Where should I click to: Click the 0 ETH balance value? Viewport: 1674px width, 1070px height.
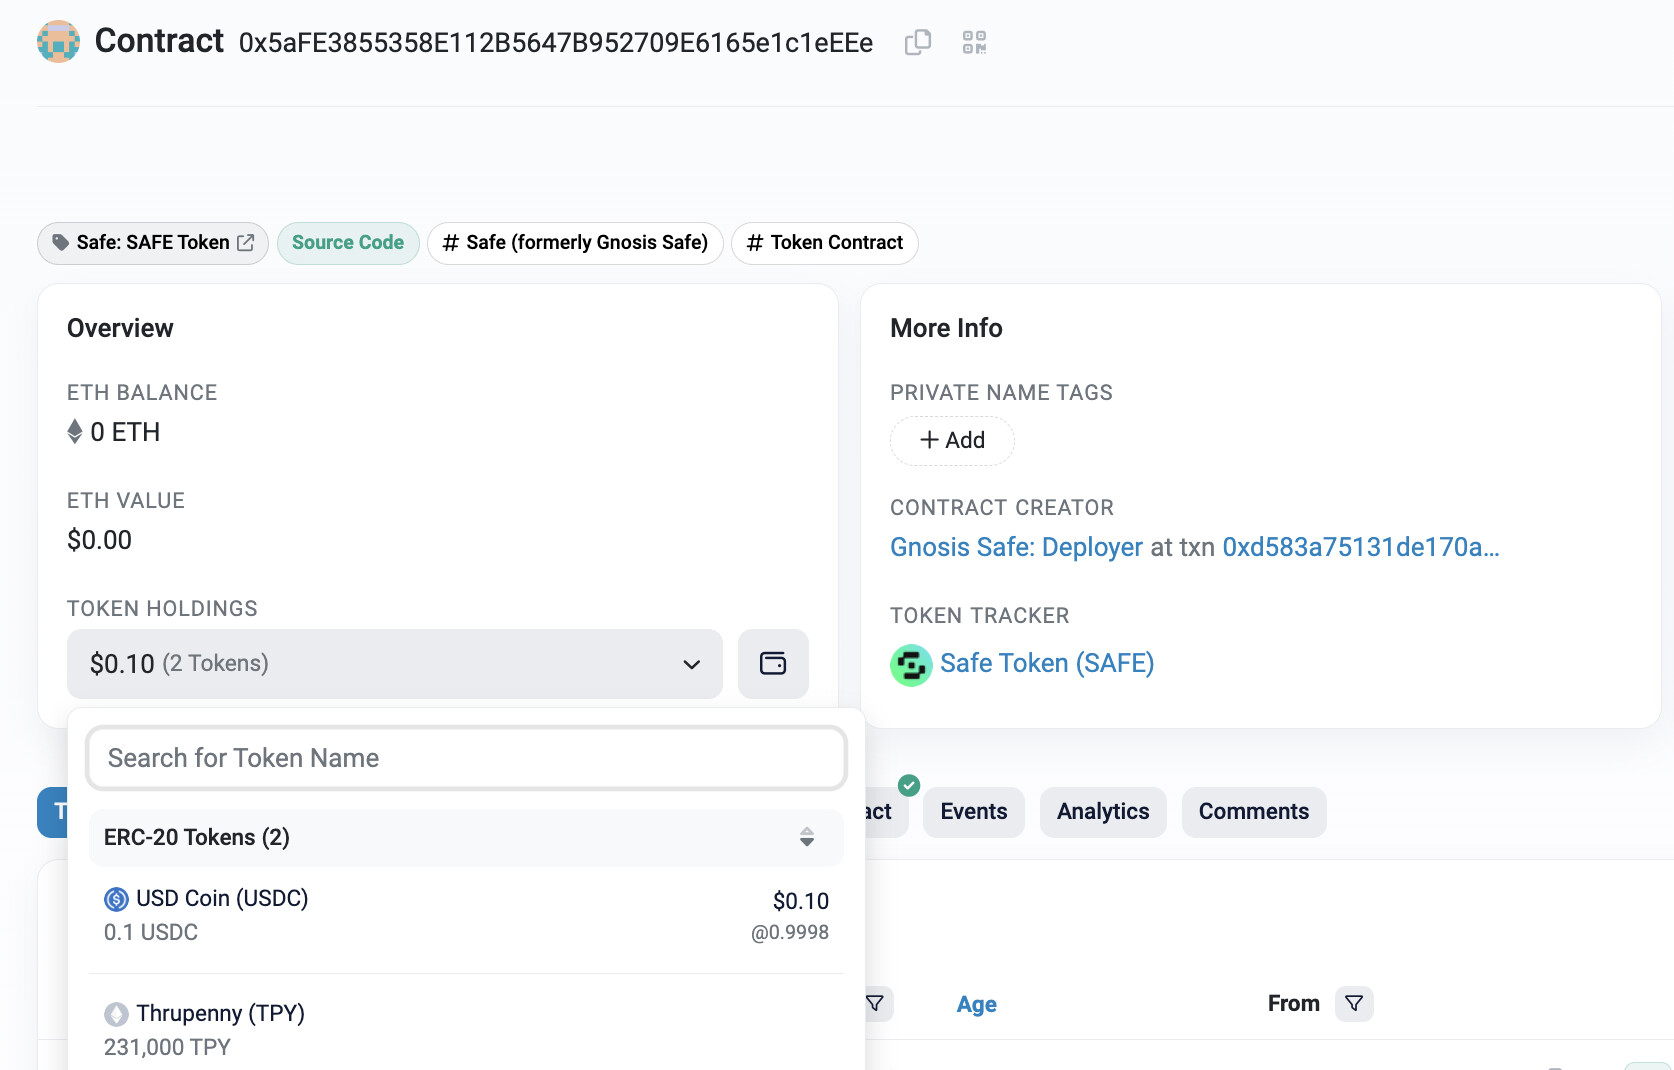[x=125, y=432]
